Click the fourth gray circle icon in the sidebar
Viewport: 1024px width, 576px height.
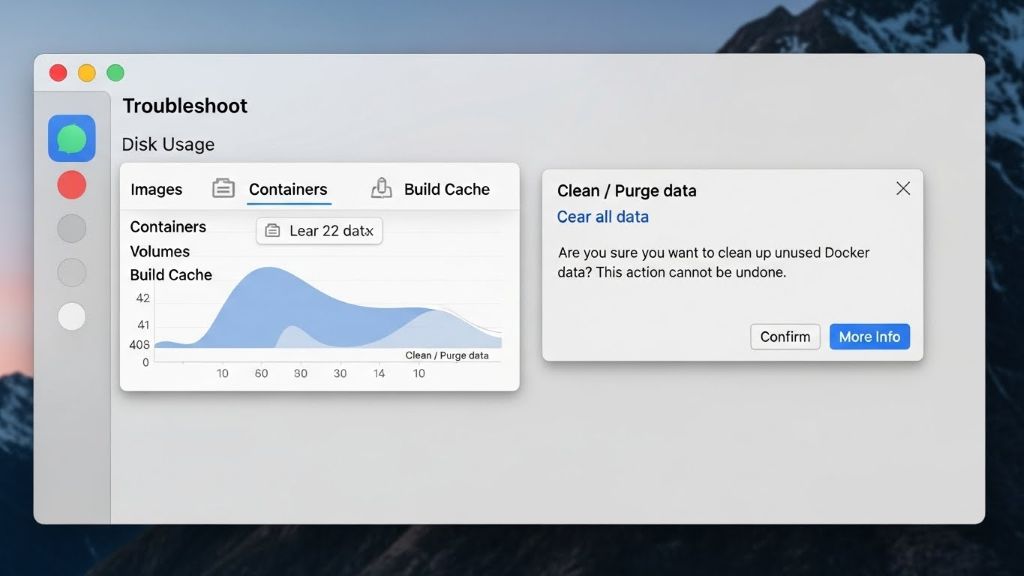coord(71,272)
